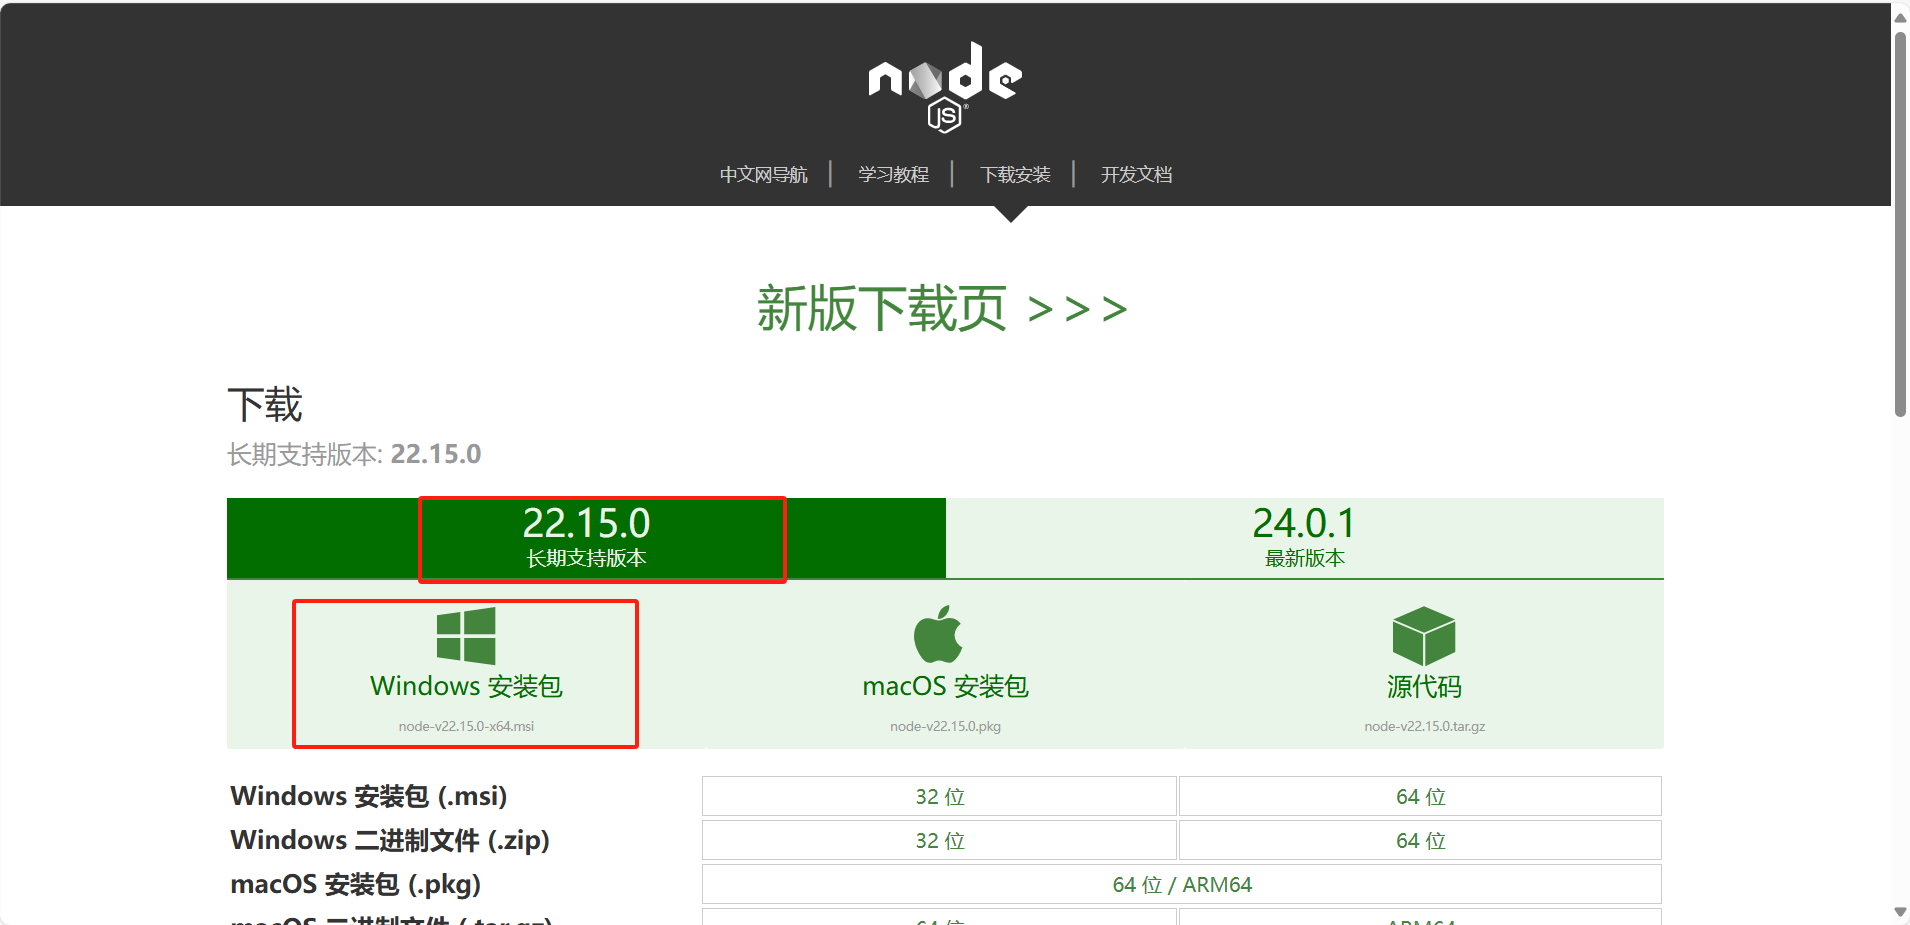Viewport: 1910px width, 925px height.
Task: Open 学习教程 in the navigation bar
Action: pos(893,175)
